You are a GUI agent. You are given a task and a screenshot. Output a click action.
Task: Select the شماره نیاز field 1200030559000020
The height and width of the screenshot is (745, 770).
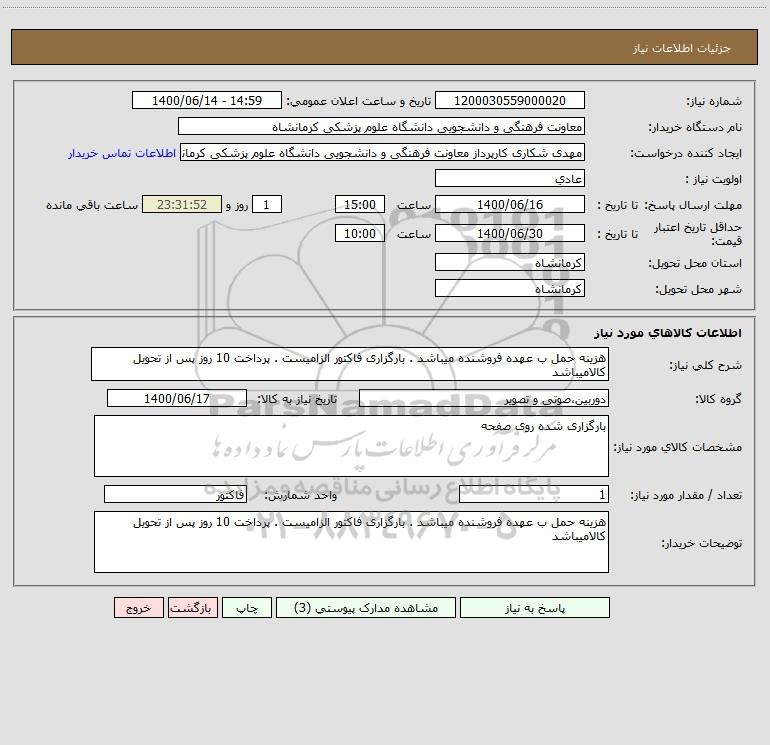click(510, 100)
